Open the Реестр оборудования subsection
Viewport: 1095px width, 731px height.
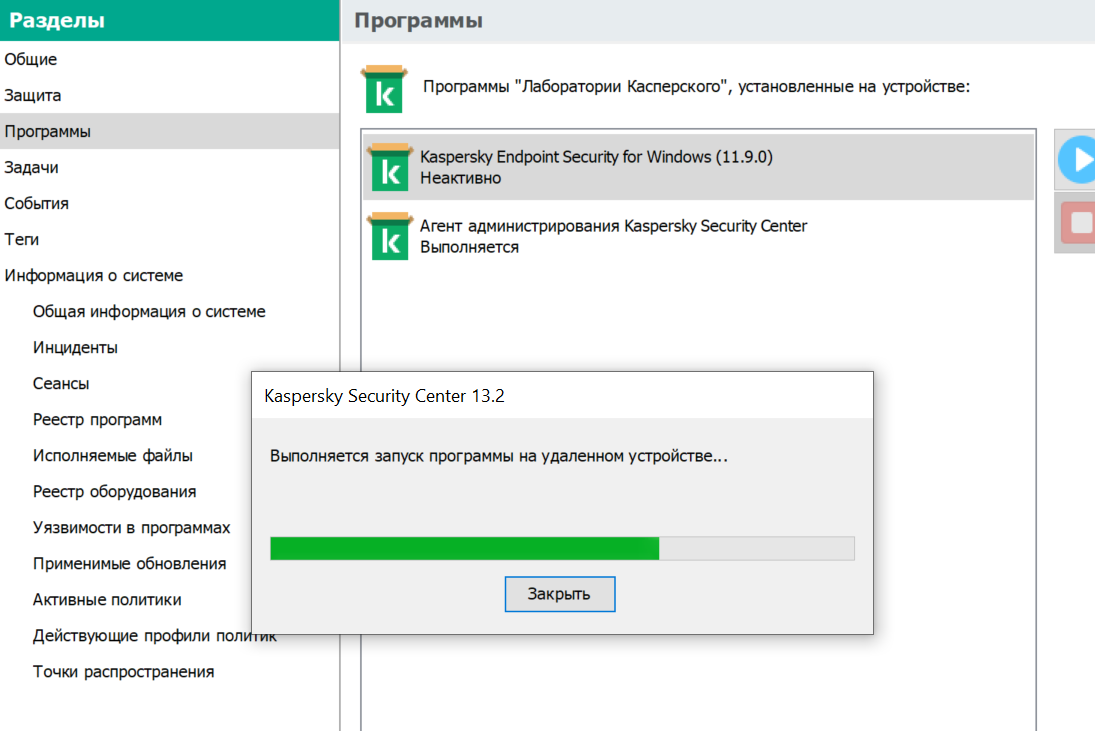coord(115,492)
